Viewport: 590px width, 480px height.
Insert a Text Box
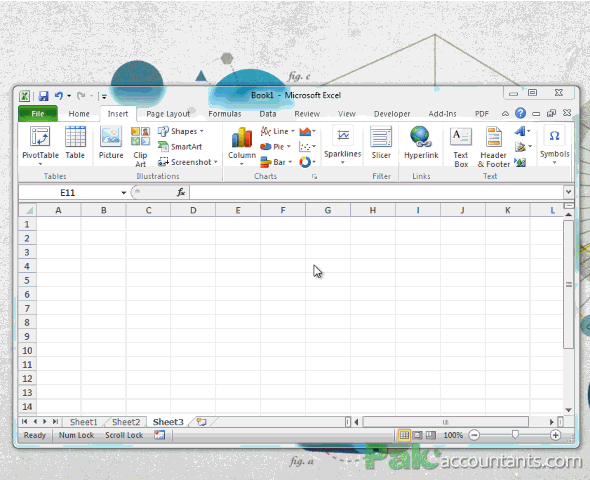[x=461, y=147]
